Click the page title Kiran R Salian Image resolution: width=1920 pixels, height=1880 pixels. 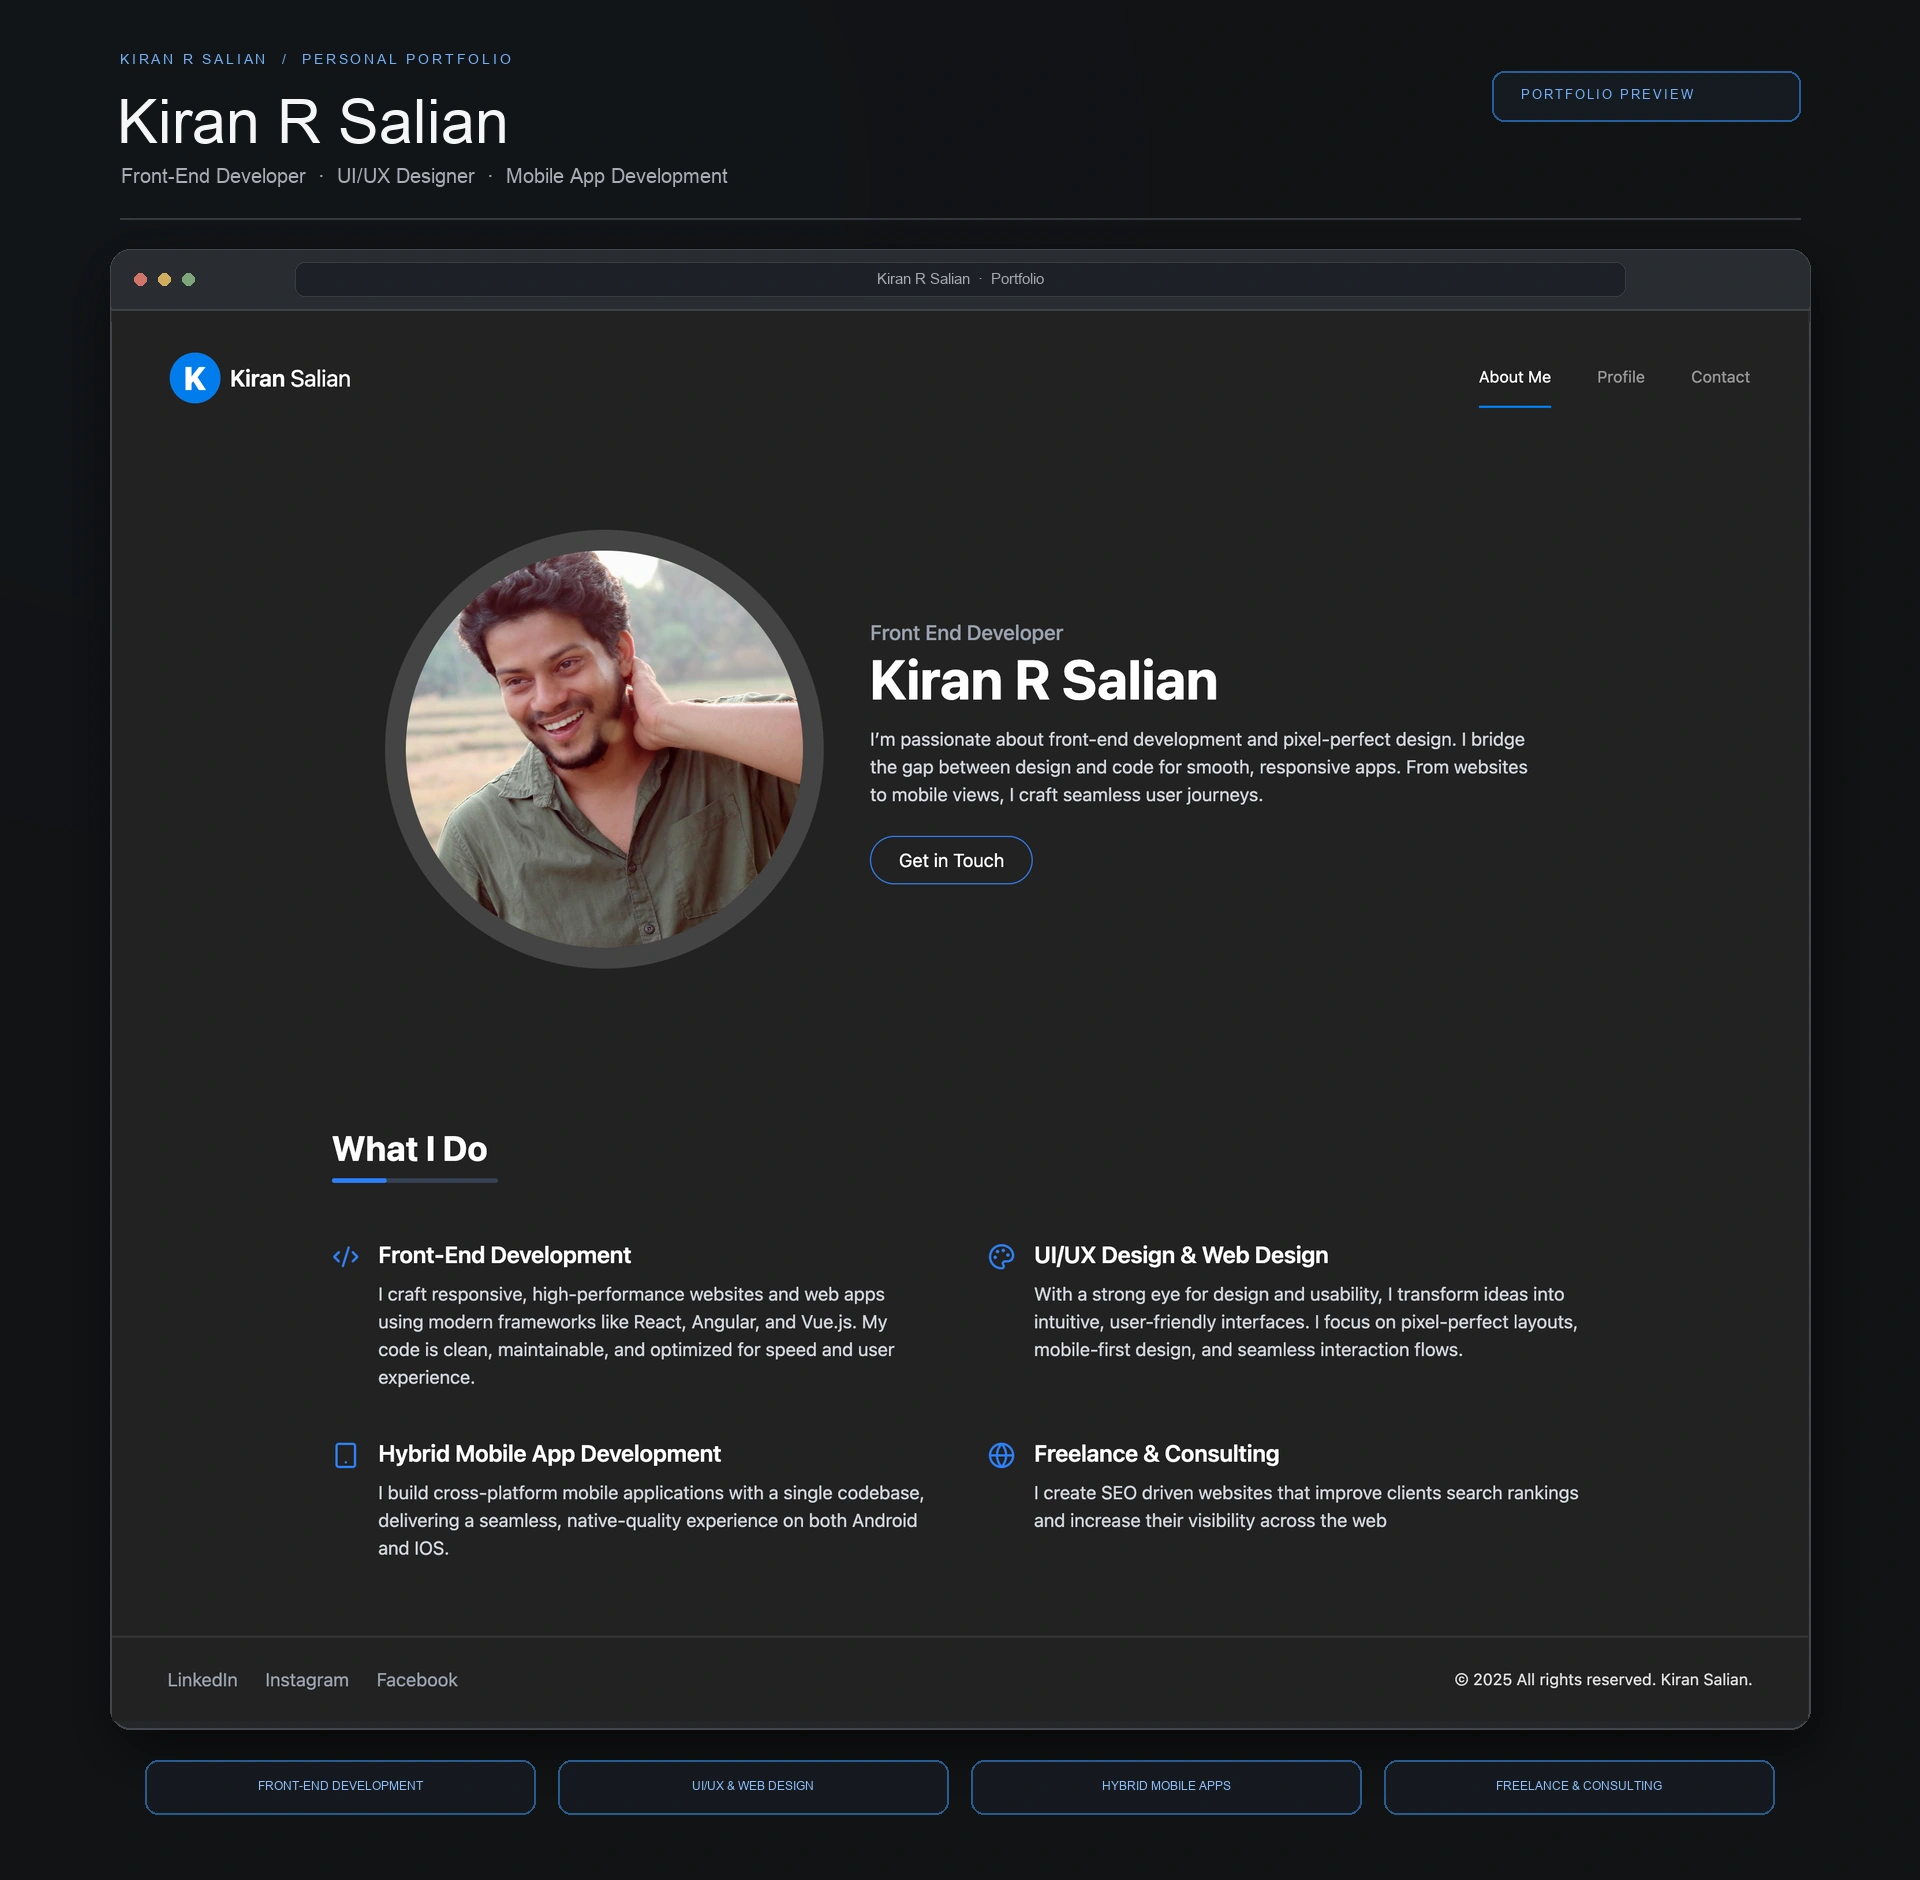click(313, 122)
